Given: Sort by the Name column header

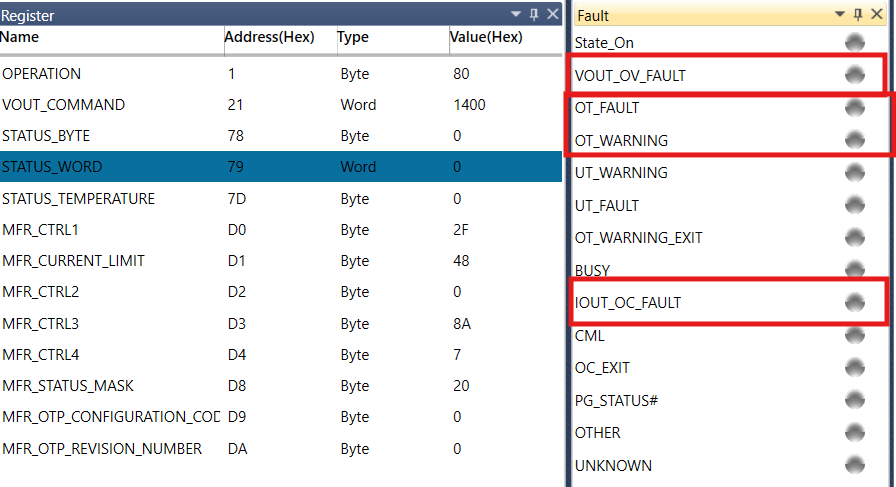Looking at the screenshot, I should (x=20, y=37).
